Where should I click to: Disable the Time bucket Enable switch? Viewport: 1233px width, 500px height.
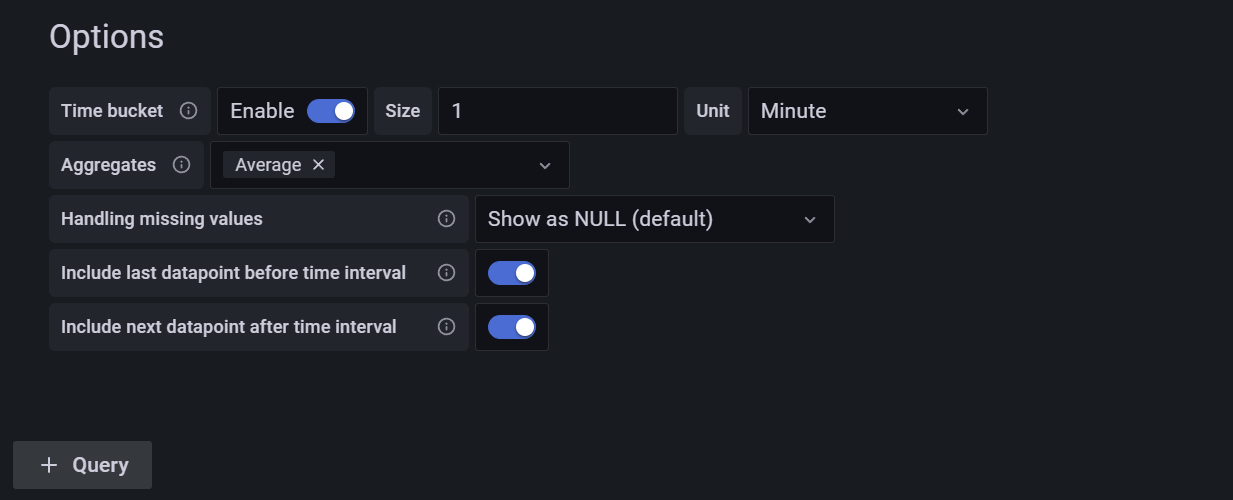point(331,111)
